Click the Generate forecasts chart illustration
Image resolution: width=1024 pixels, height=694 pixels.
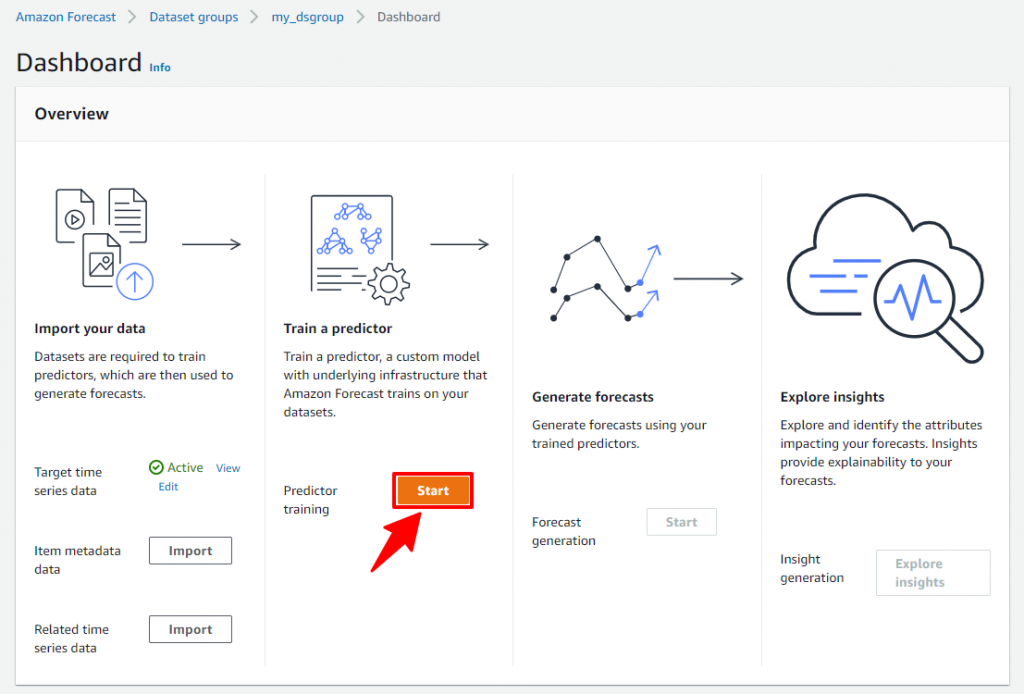click(606, 279)
